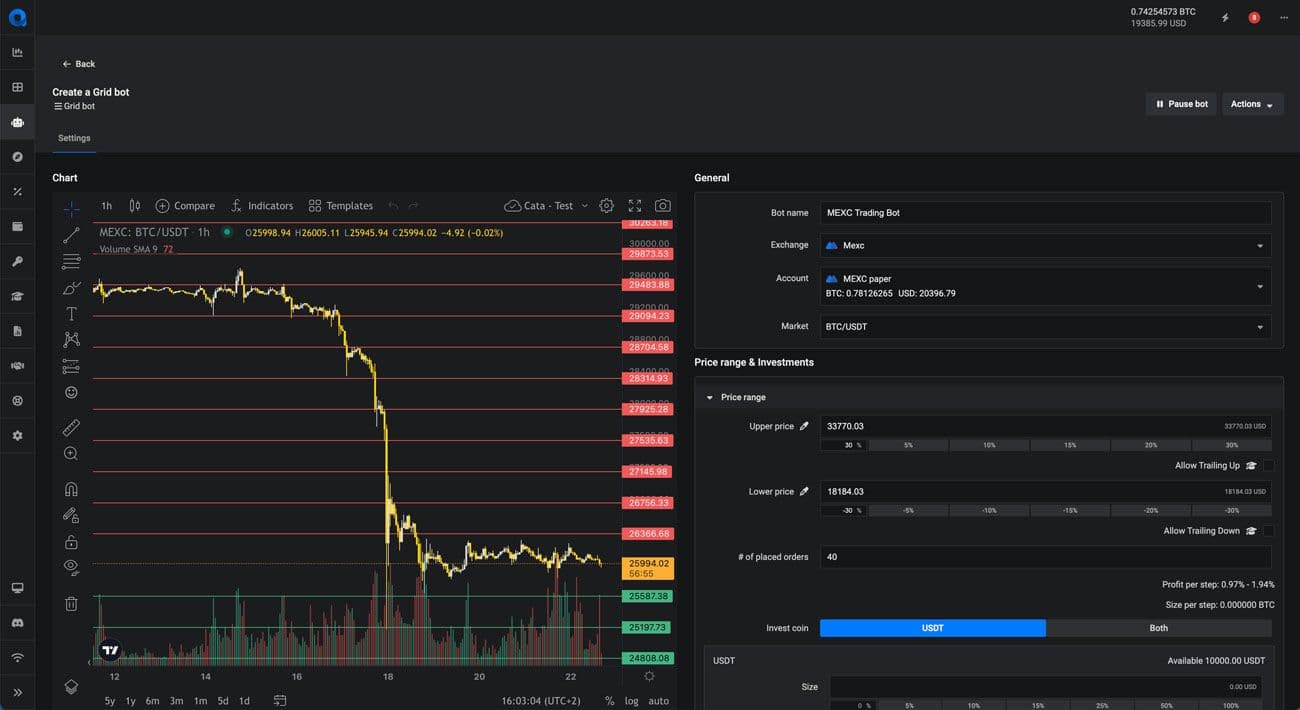1300x710 pixels.
Task: Set chart range to 1d
Action: point(244,701)
